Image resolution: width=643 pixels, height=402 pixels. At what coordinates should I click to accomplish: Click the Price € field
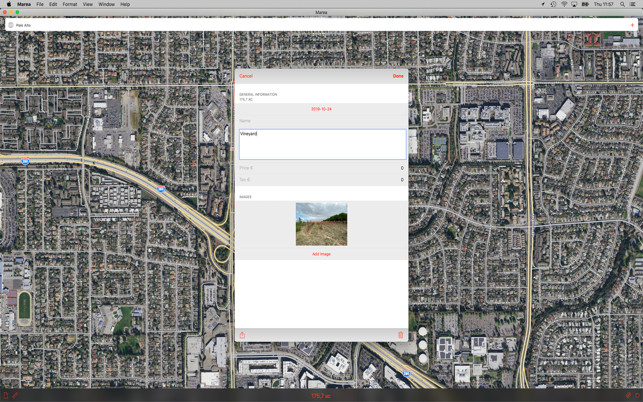pyautogui.click(x=322, y=168)
